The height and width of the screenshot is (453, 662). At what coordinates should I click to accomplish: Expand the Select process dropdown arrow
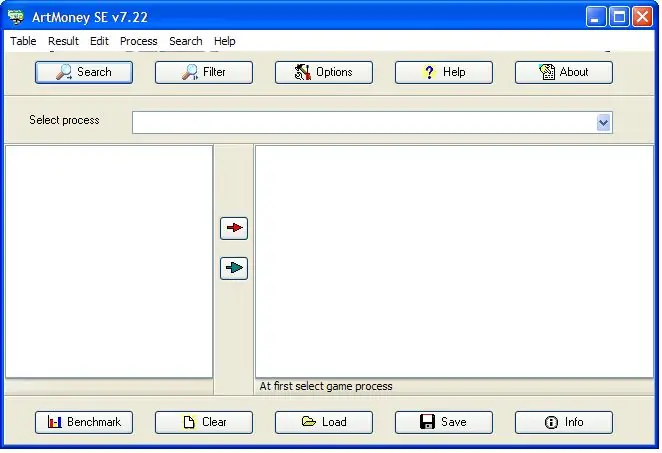pos(603,122)
